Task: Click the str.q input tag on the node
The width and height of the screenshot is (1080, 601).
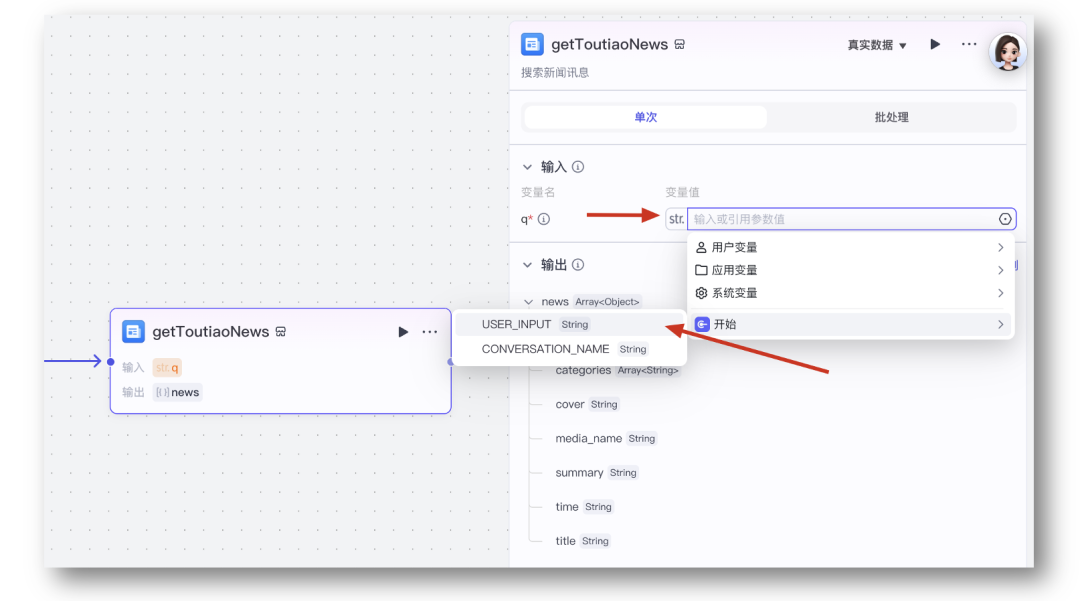Action: coord(167,368)
